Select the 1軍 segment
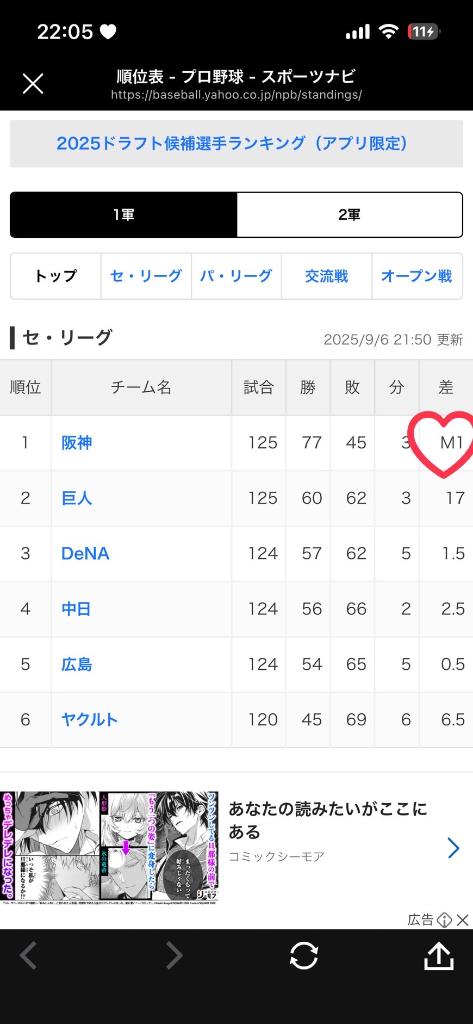Viewport: 473px width, 1024px height. click(x=123, y=215)
